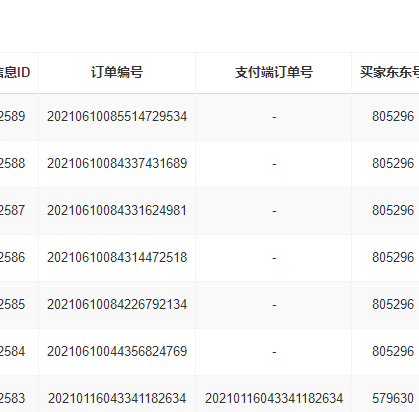
Task: Click order number 20210610084331624981
Action: tap(117, 210)
